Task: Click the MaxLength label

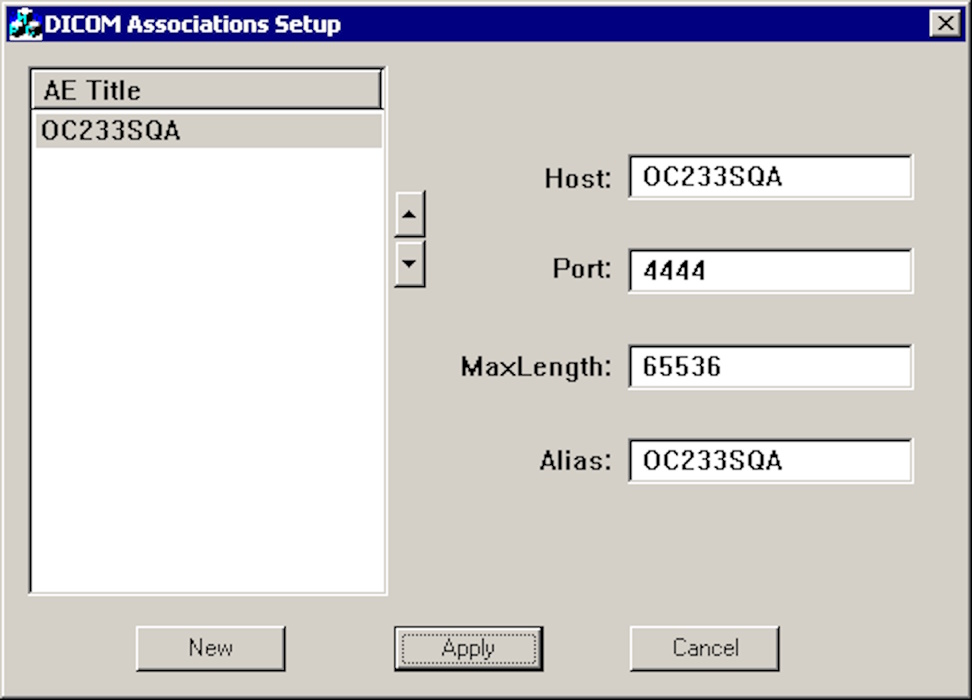Action: (x=535, y=367)
